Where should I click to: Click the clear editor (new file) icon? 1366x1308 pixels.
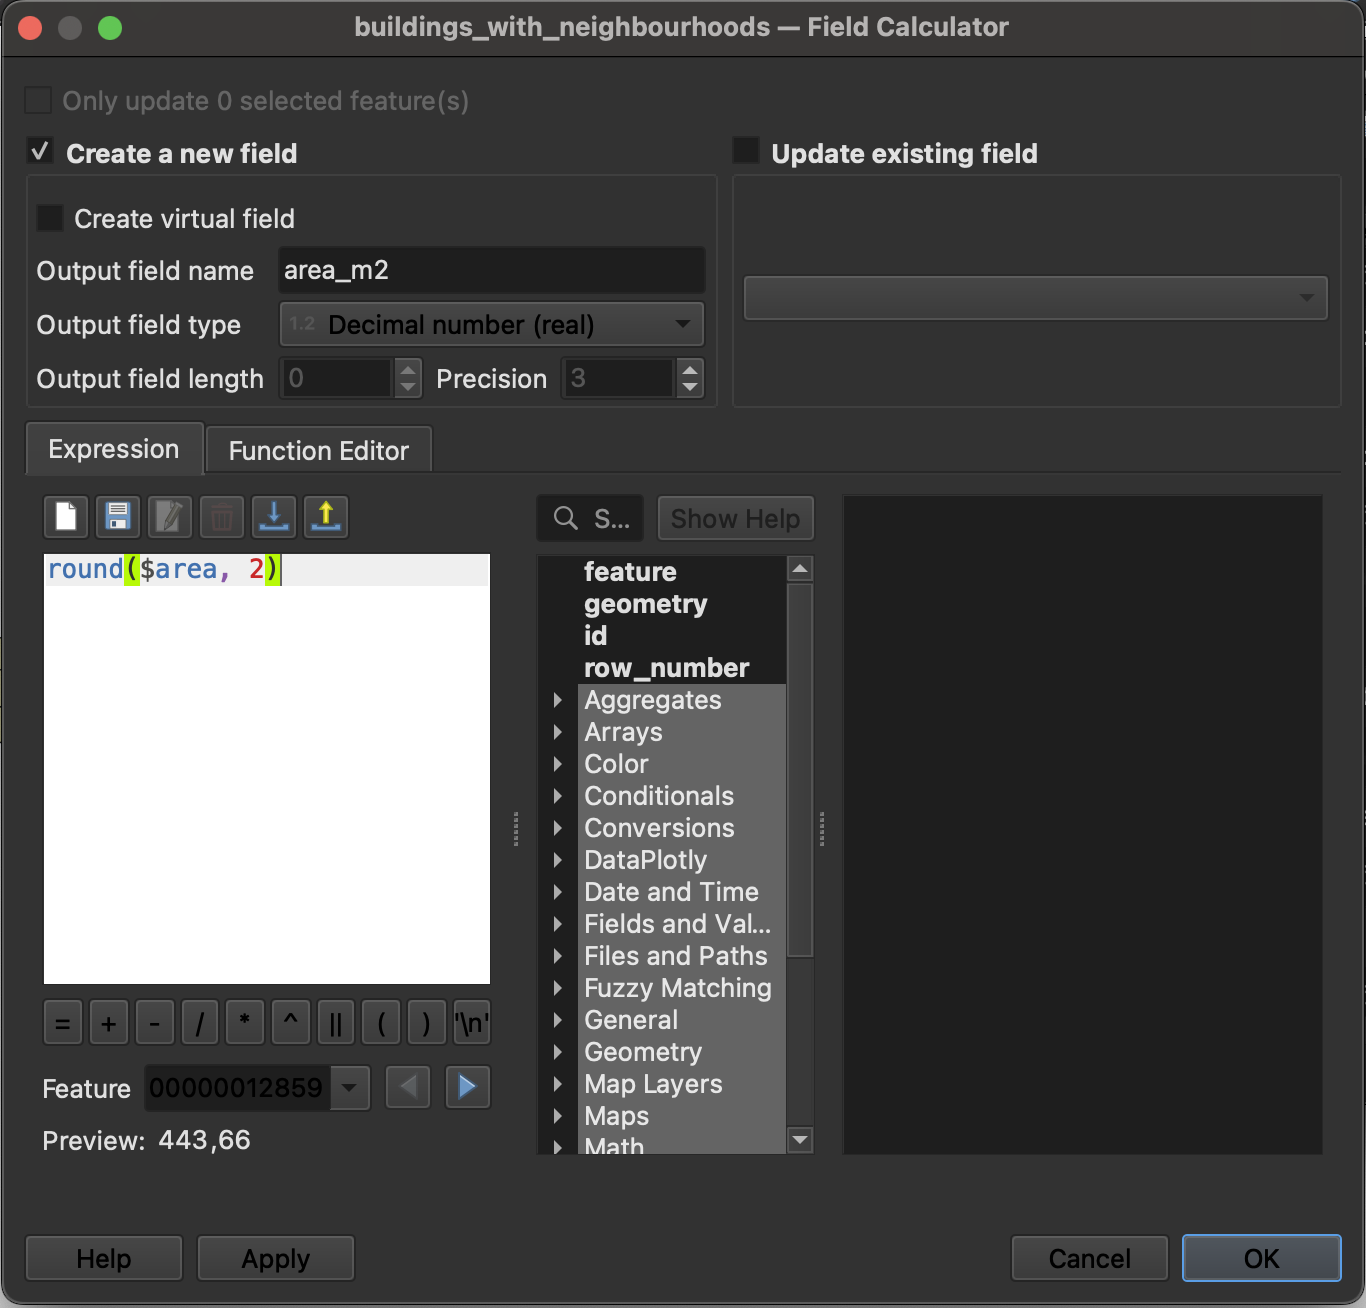[66, 517]
